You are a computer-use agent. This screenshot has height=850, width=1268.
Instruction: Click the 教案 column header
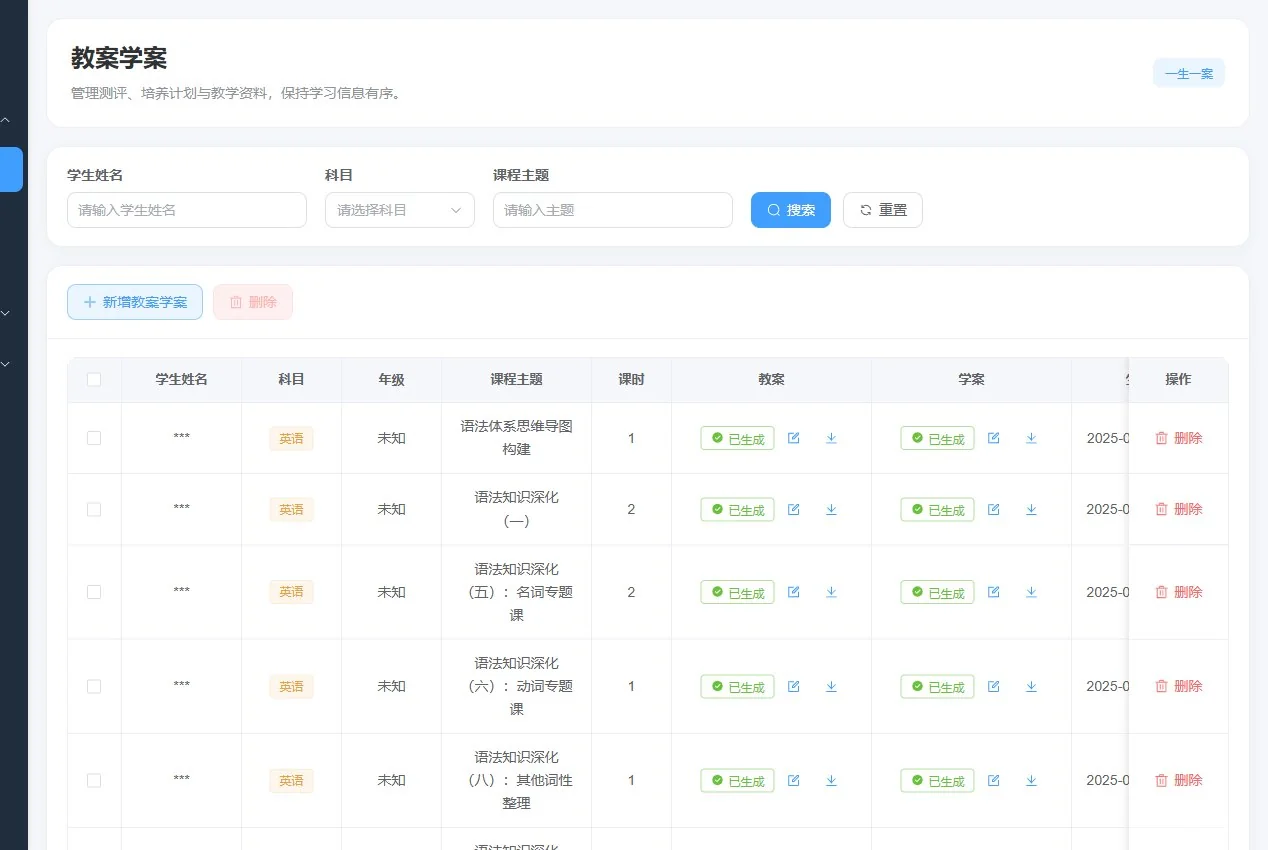coord(771,380)
